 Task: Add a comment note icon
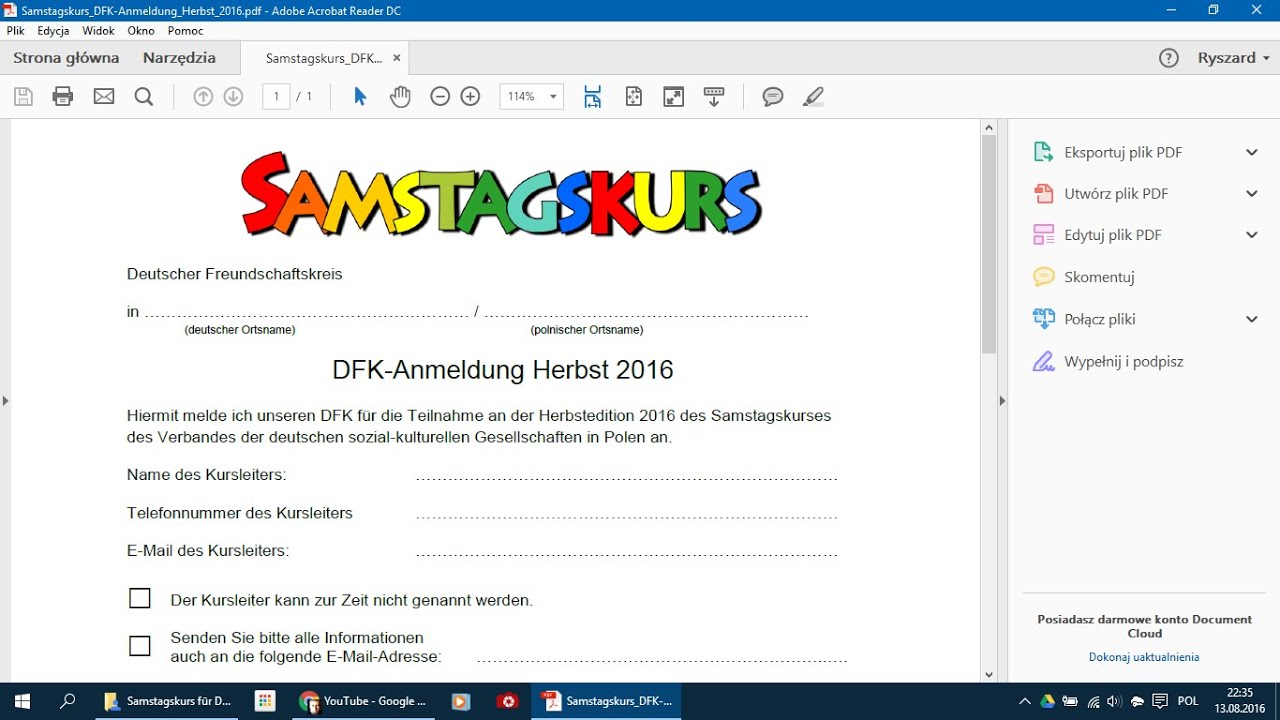(x=773, y=97)
